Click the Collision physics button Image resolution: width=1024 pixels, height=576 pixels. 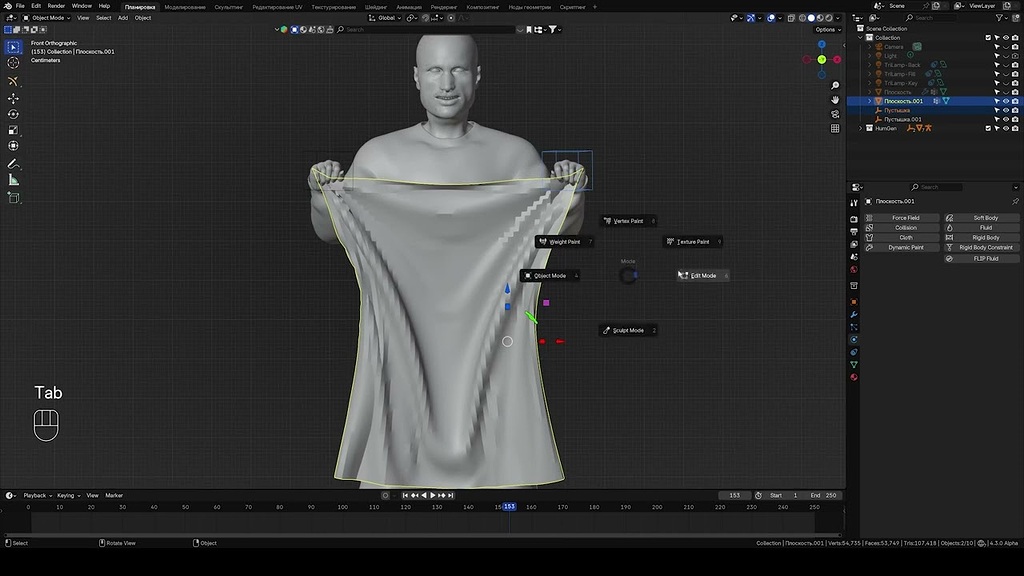tap(901, 228)
